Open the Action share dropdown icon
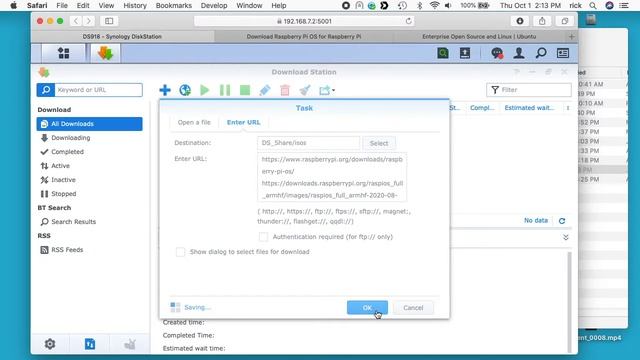Viewport: 640px width, 360px height. click(x=327, y=90)
